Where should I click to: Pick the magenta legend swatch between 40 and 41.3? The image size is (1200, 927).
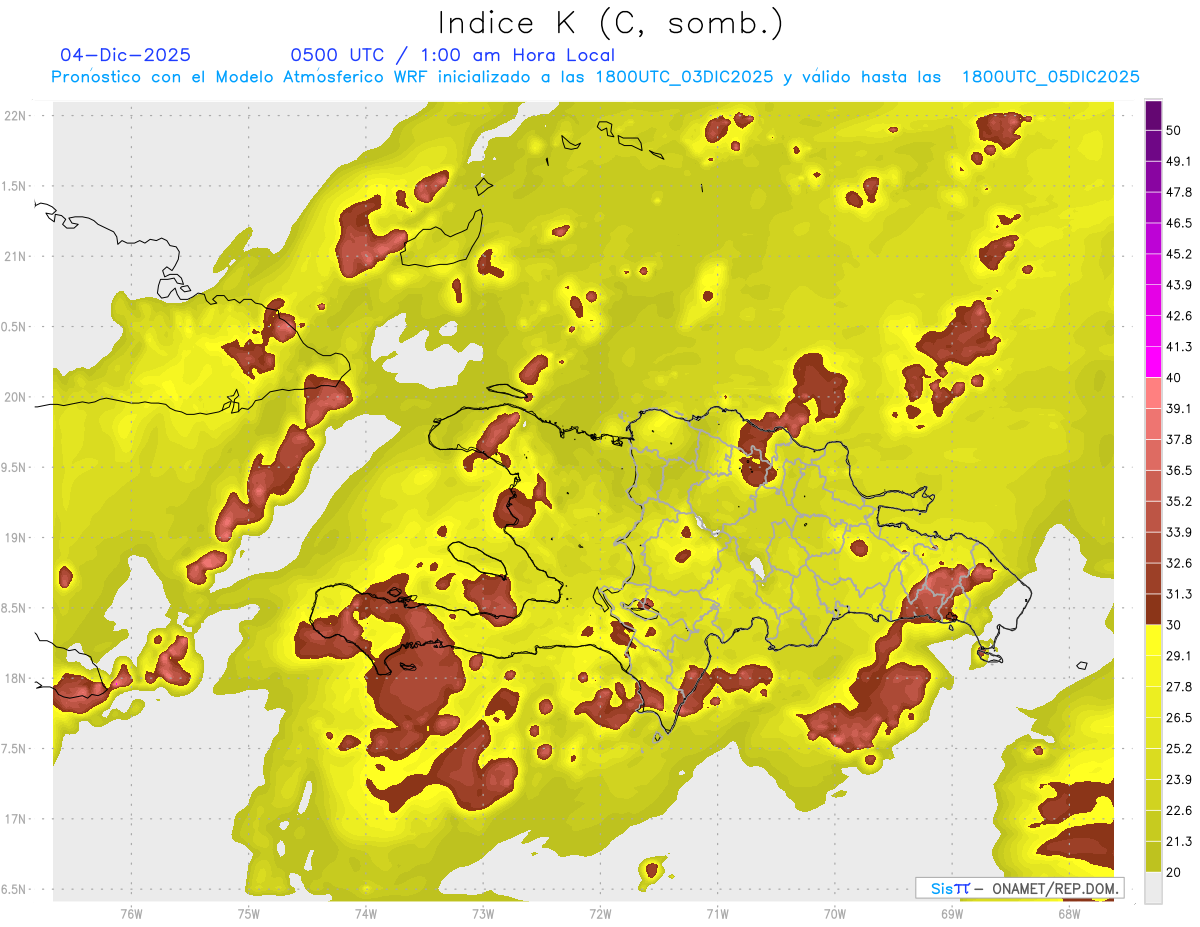[1153, 362]
